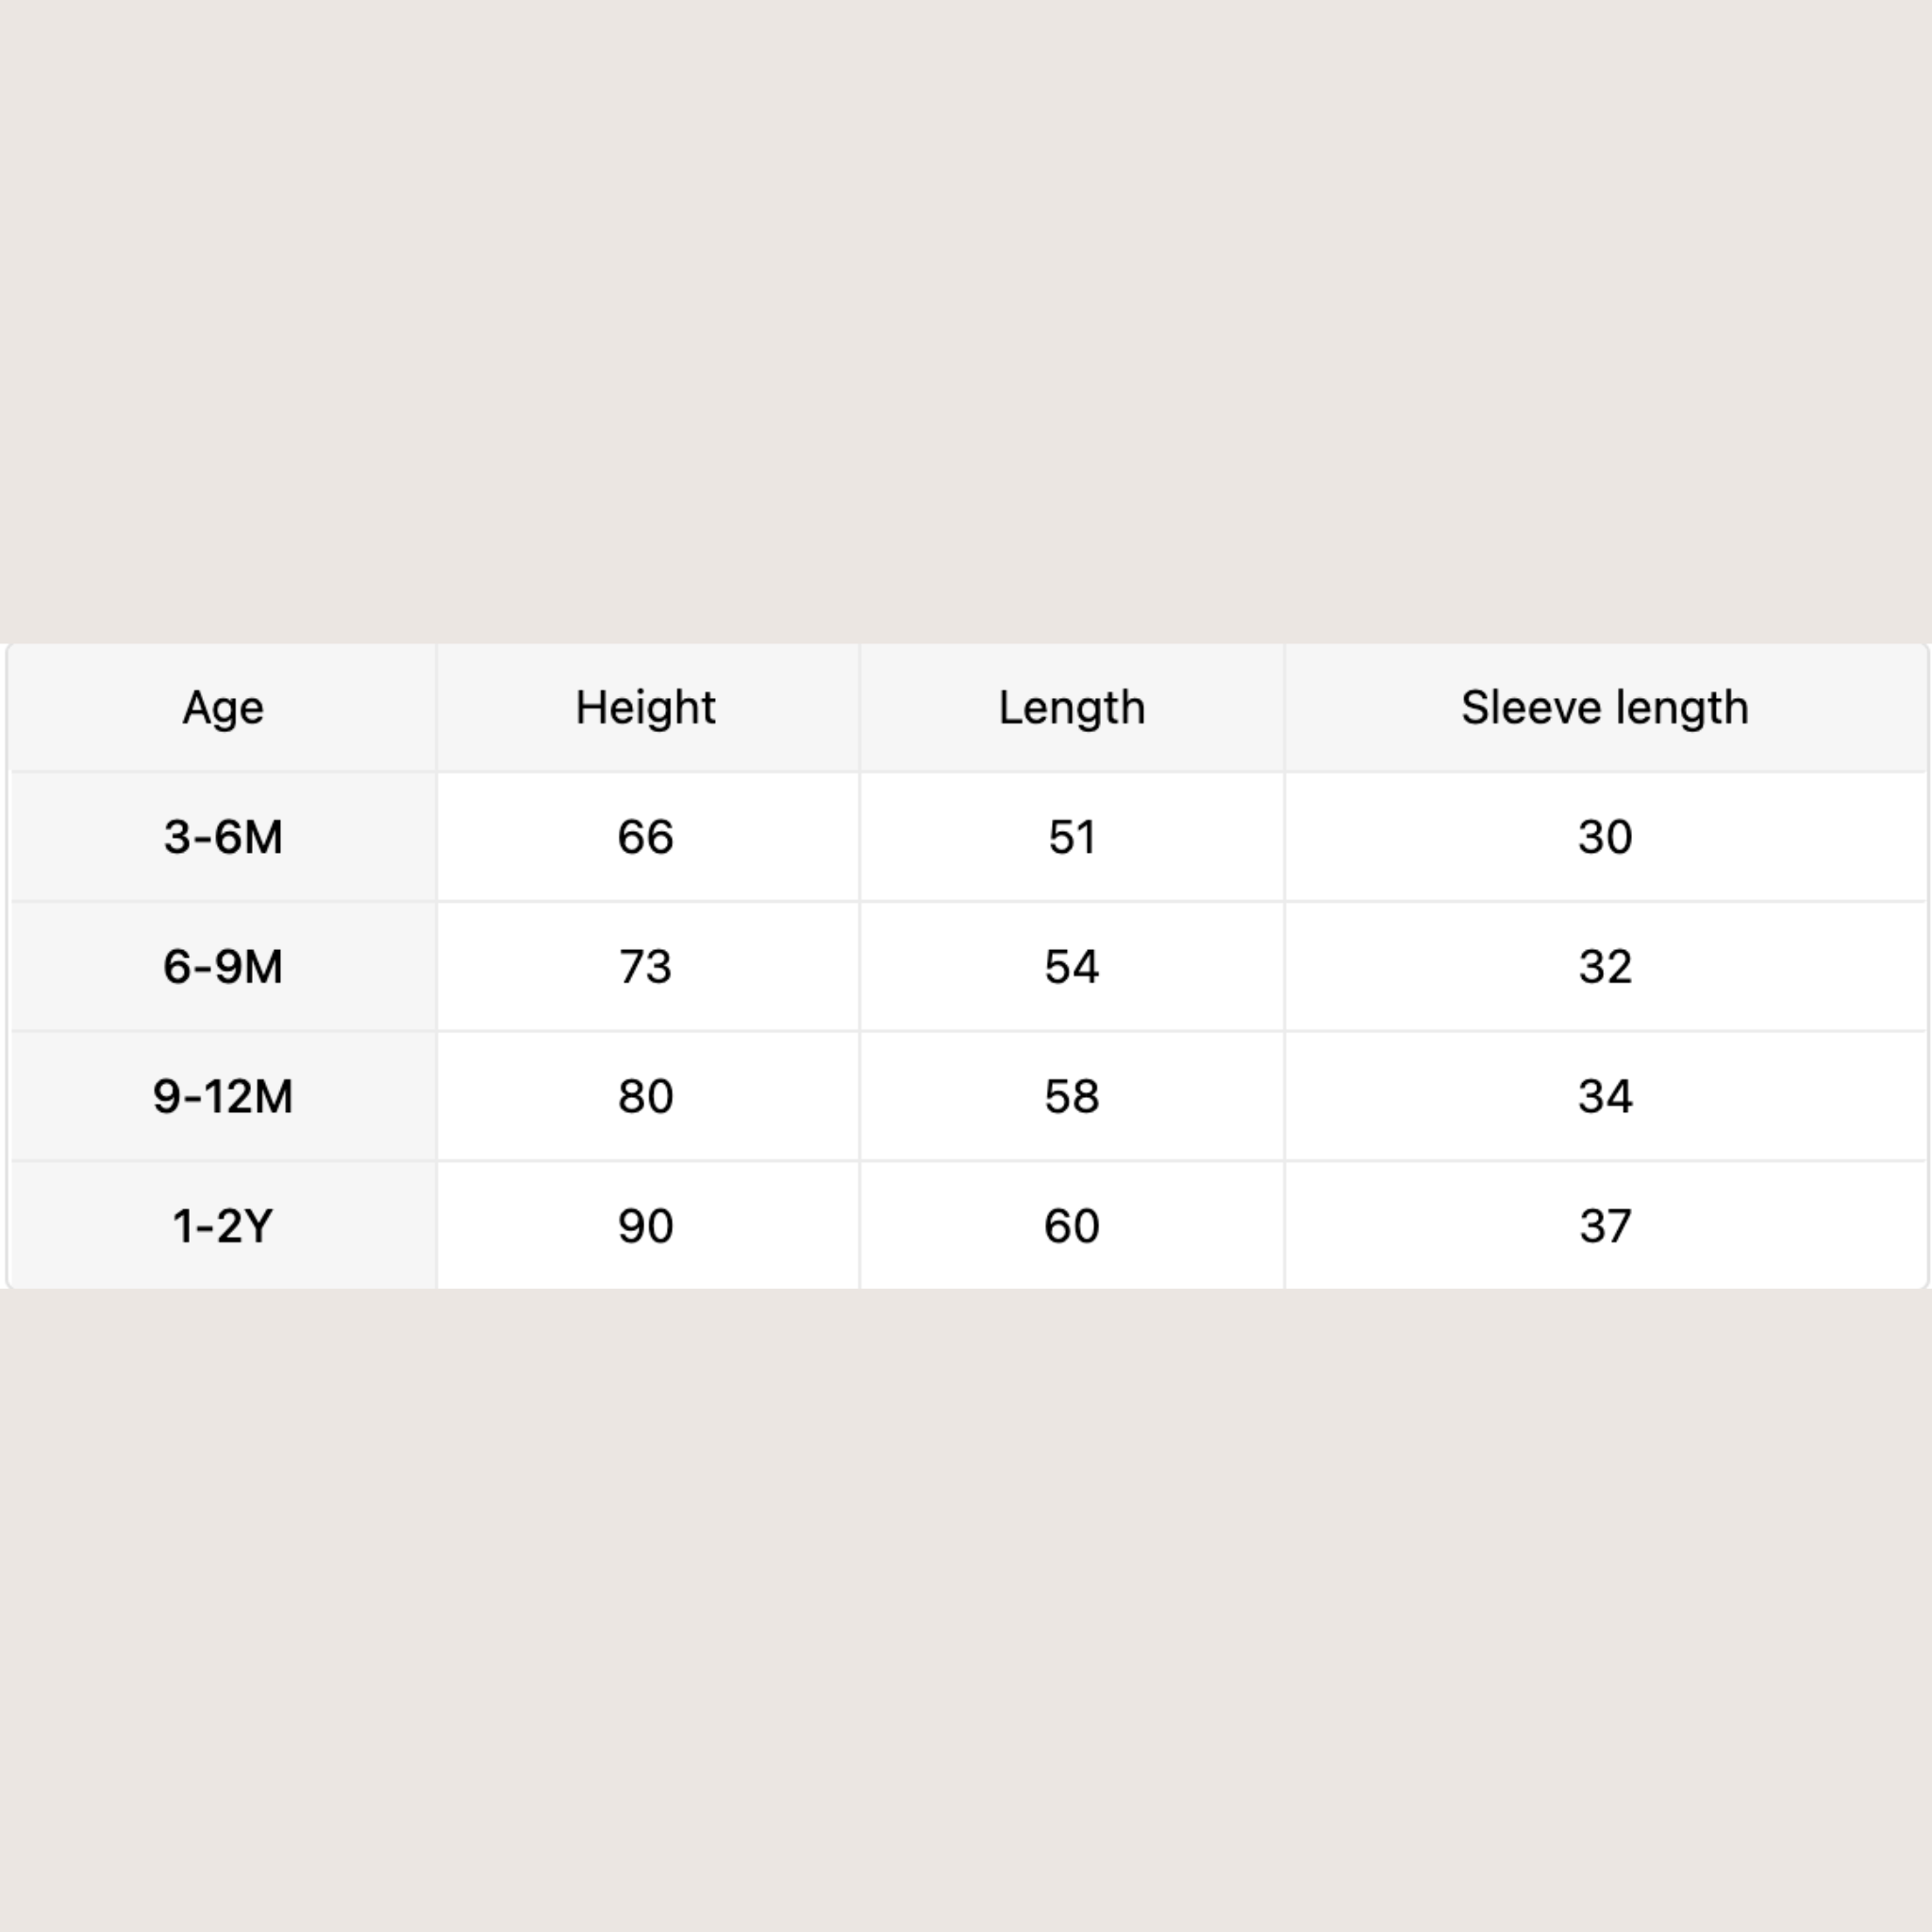Click sleeve length value 34
1932x1932 pixels.
(1604, 1097)
